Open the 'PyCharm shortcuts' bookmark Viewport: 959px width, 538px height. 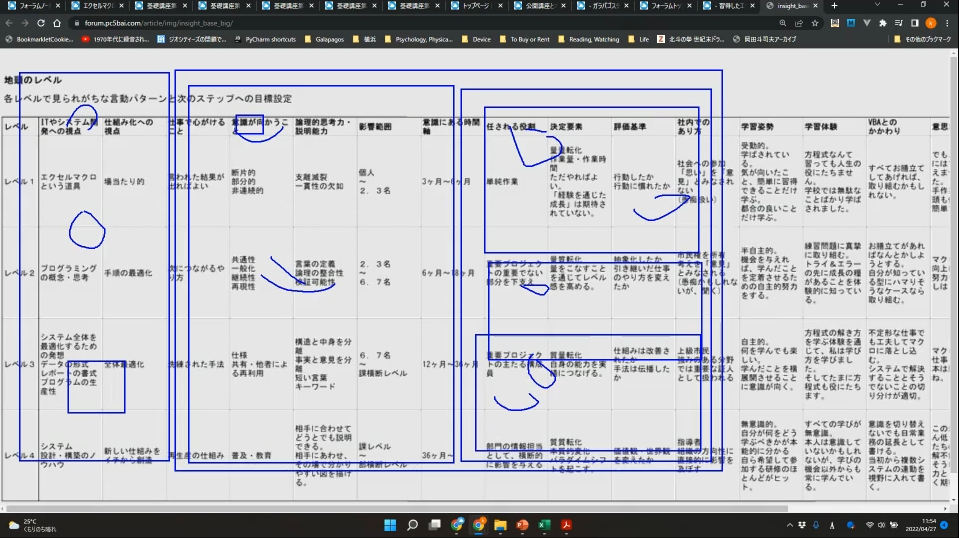click(270, 40)
